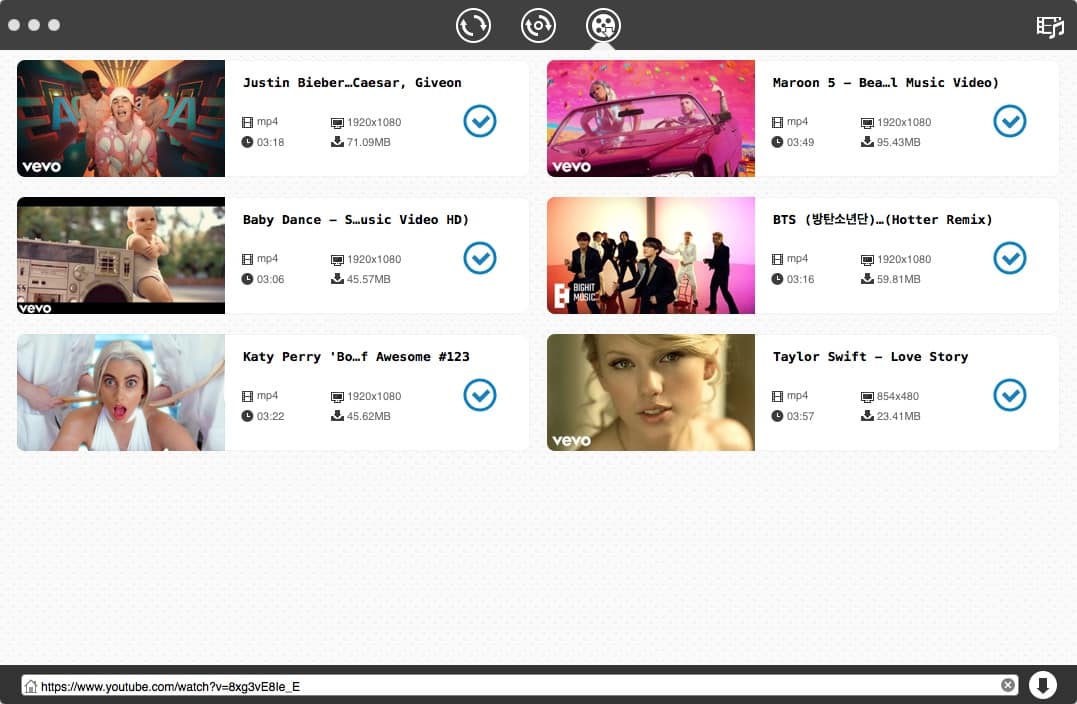This screenshot has height=704, width=1077.
Task: Select the '71.09MB' file size text
Action: 369,142
